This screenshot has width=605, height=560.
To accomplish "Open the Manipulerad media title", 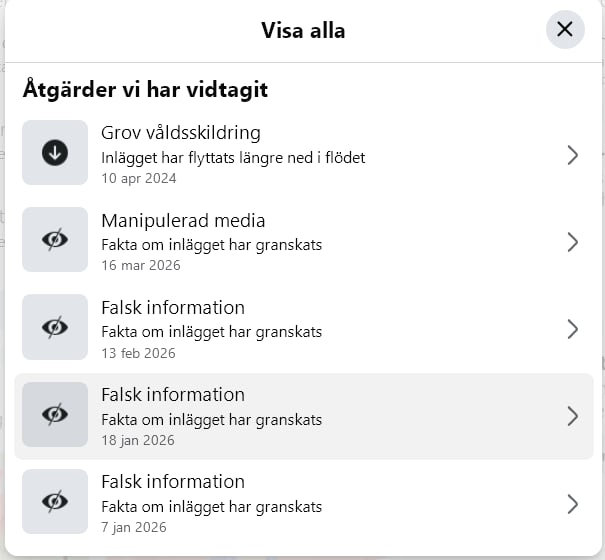I will [183, 220].
